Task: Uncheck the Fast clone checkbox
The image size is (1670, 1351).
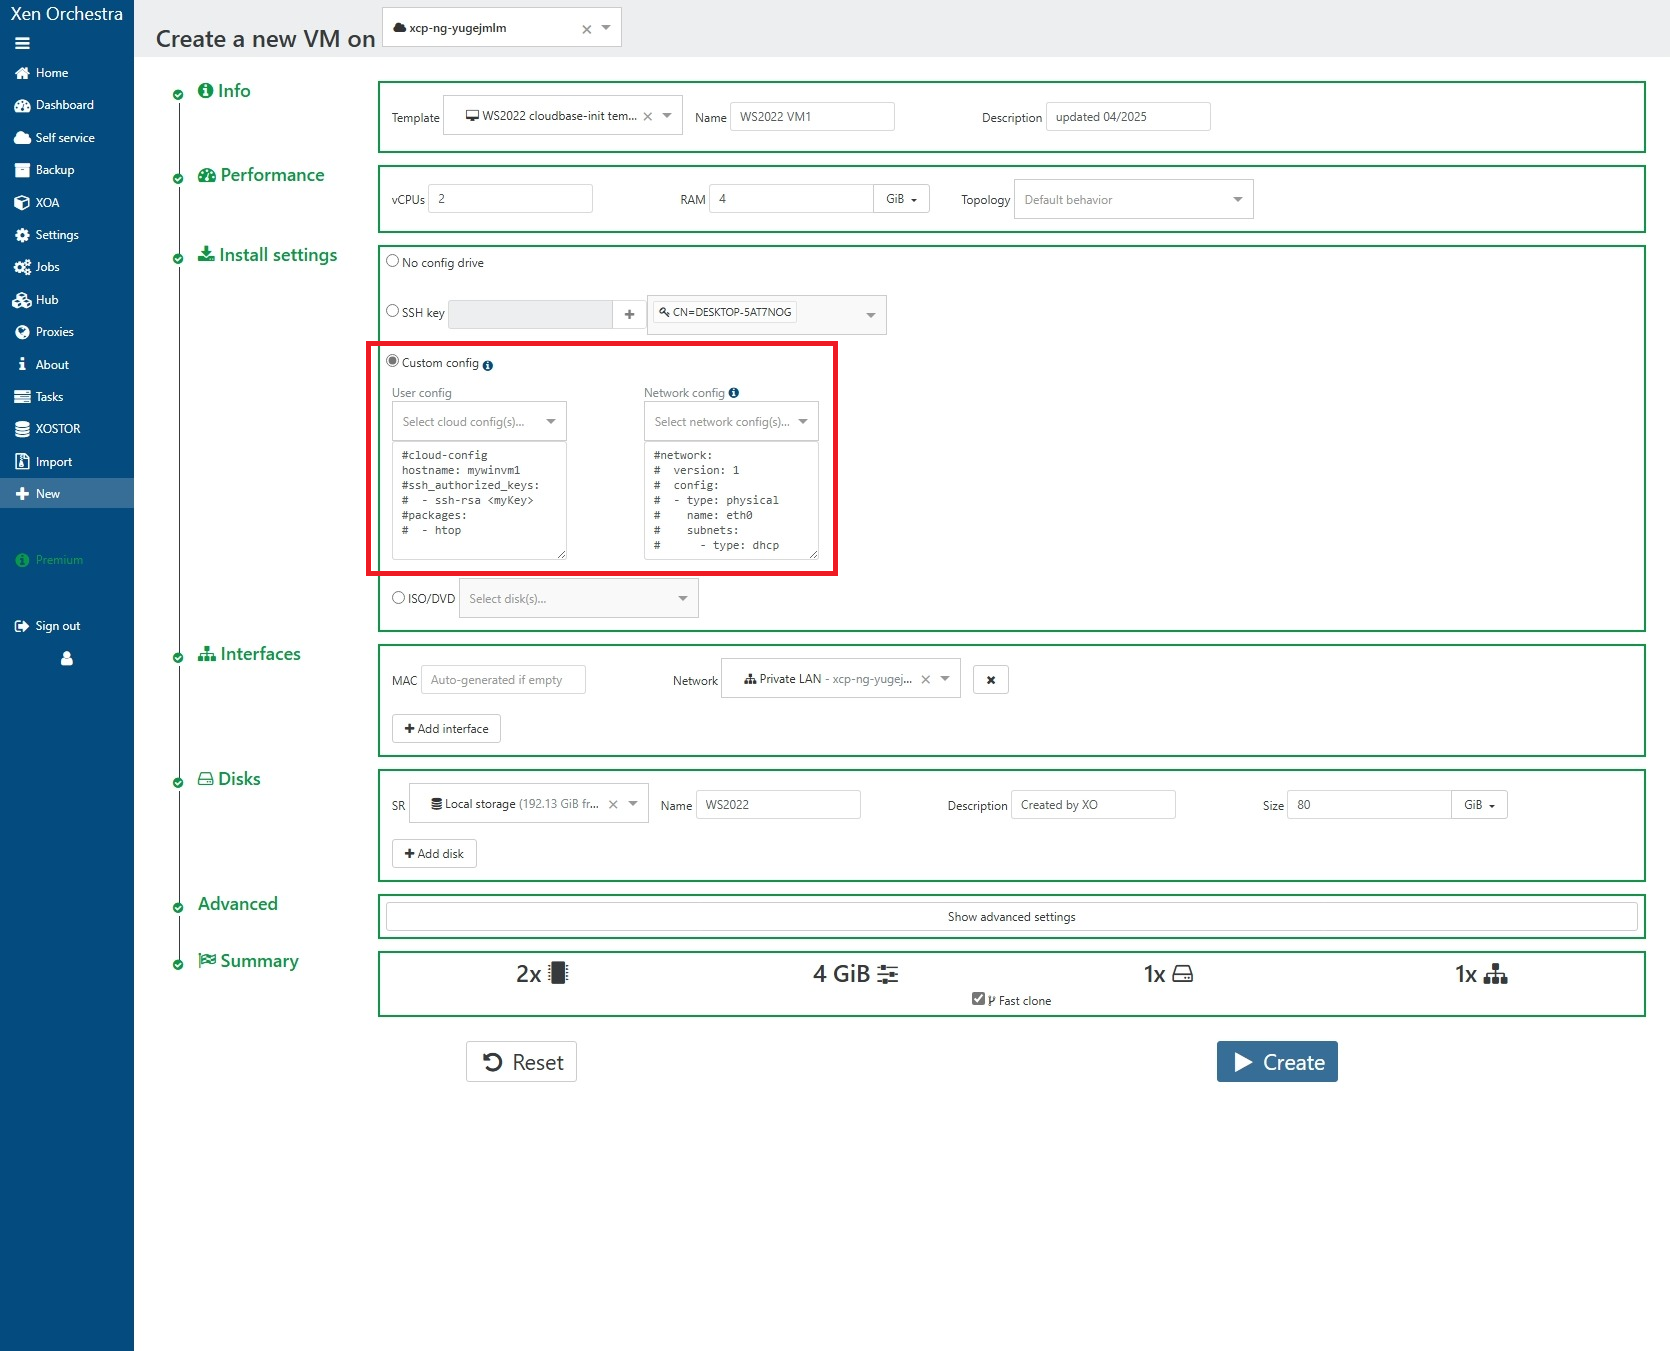Action: click(x=978, y=998)
